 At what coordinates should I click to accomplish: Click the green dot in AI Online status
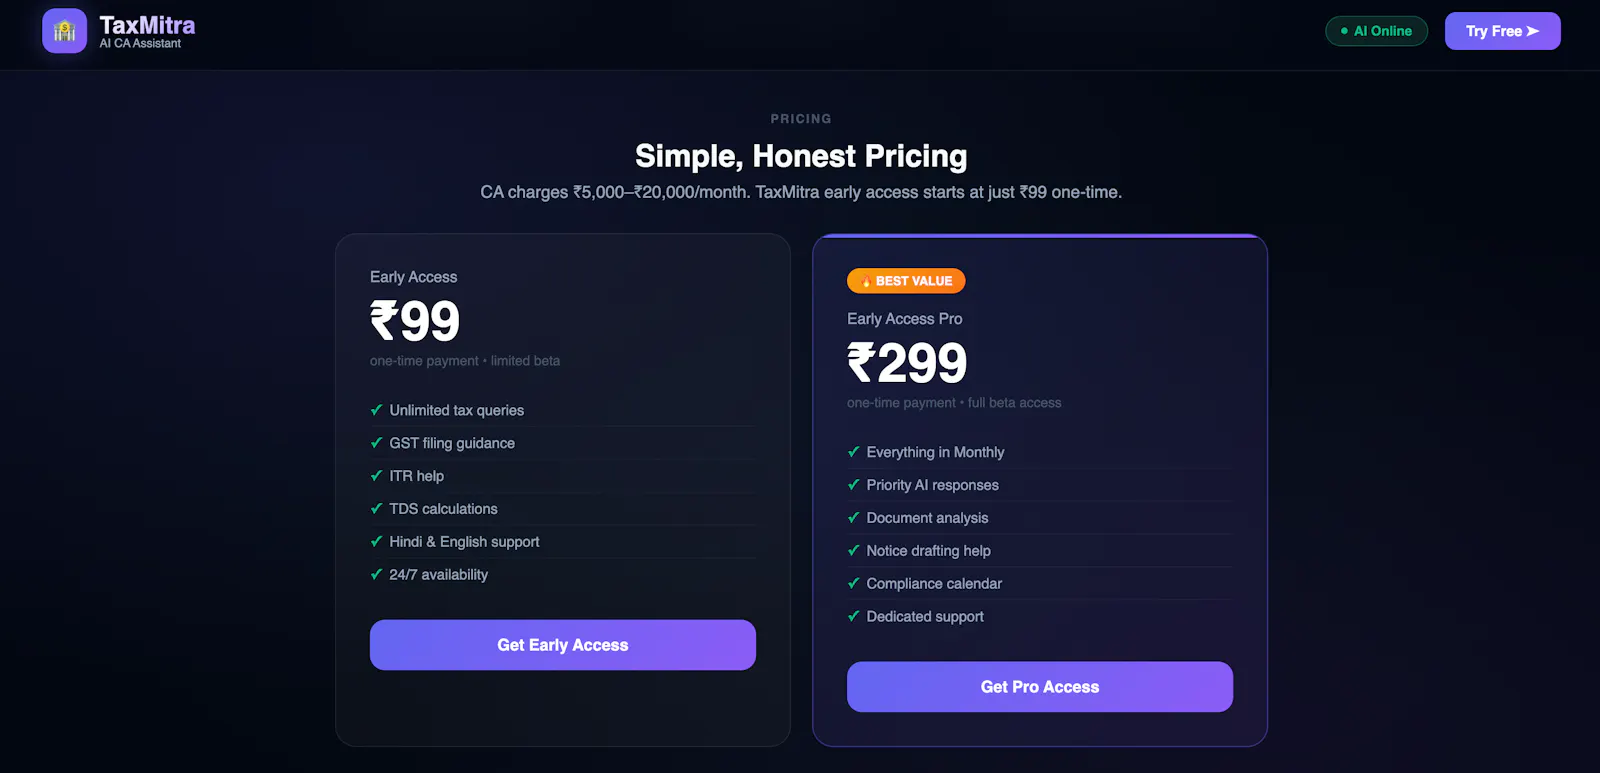click(1344, 31)
